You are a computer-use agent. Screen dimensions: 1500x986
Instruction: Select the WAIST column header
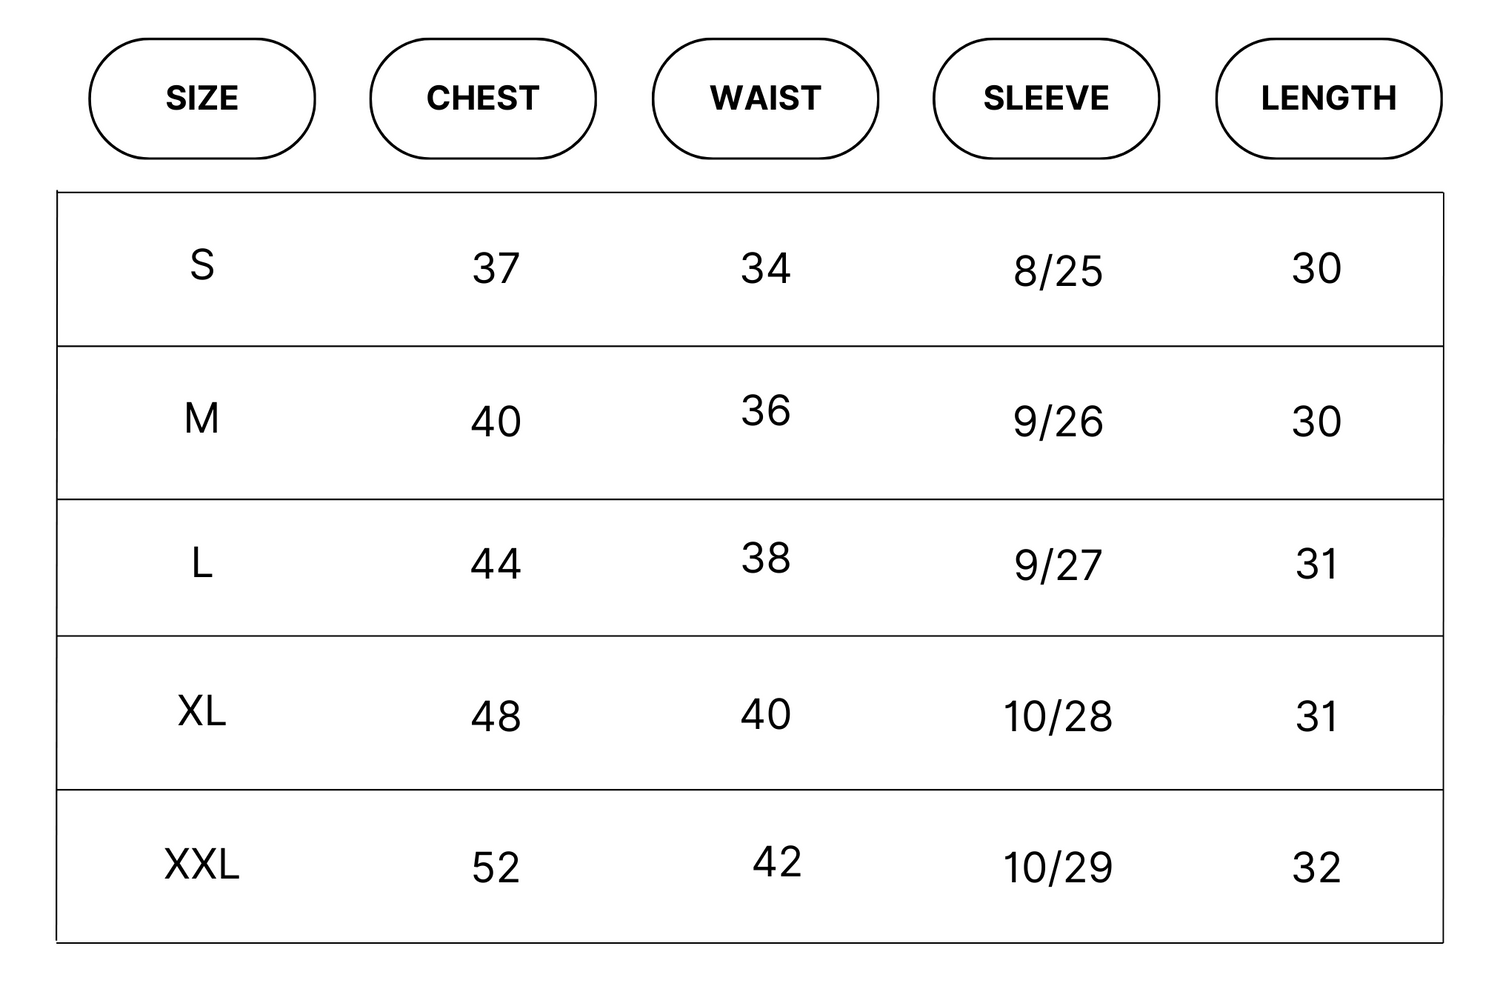click(765, 98)
